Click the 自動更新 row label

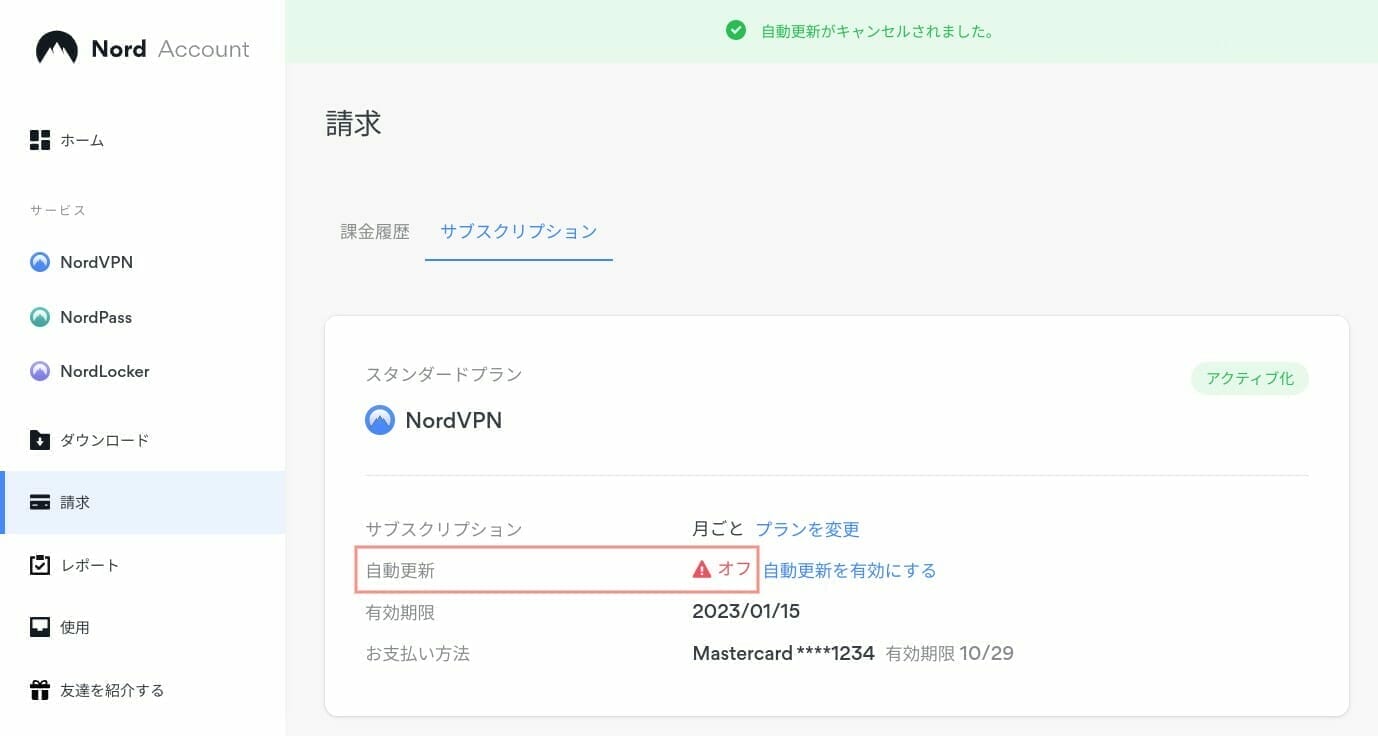coord(400,571)
